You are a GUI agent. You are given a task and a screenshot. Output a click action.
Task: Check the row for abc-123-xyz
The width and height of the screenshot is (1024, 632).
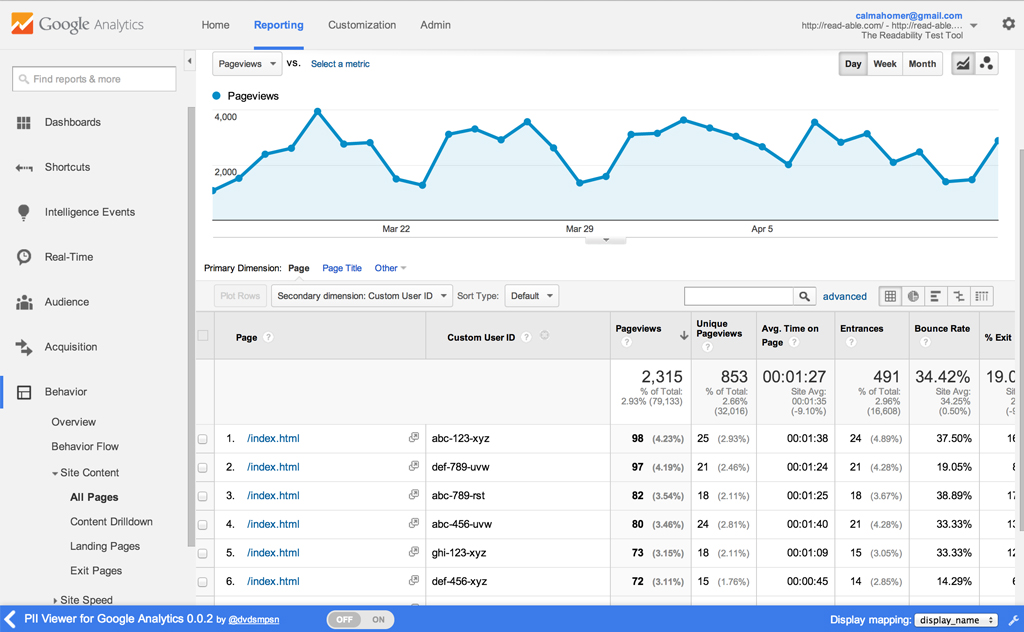pyautogui.click(x=203, y=439)
